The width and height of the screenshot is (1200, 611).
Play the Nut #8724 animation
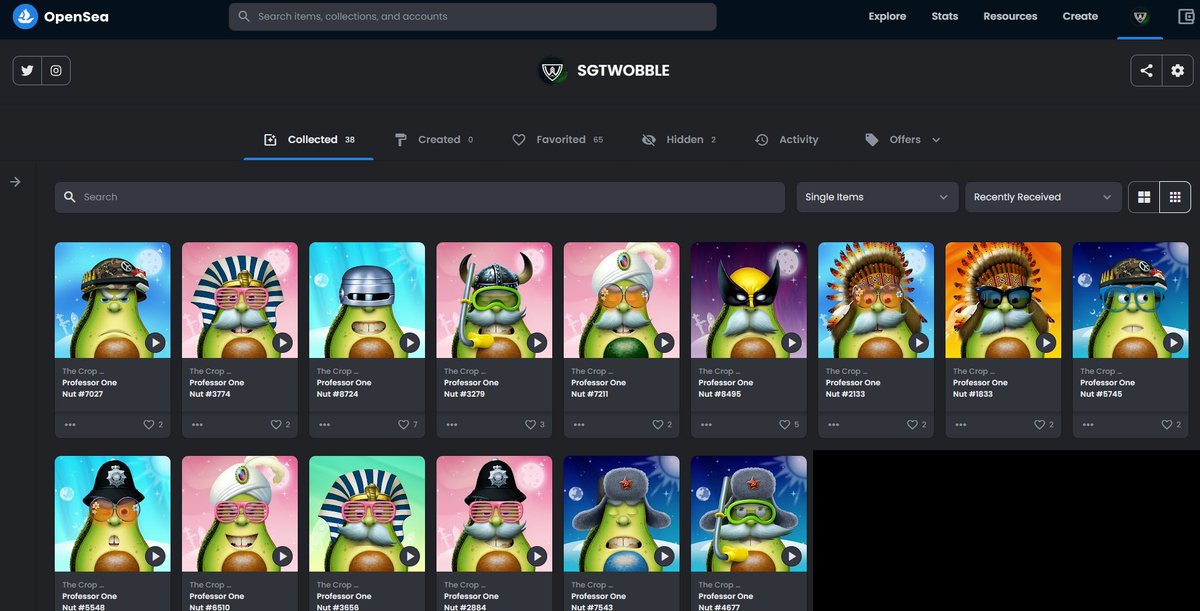(x=410, y=343)
